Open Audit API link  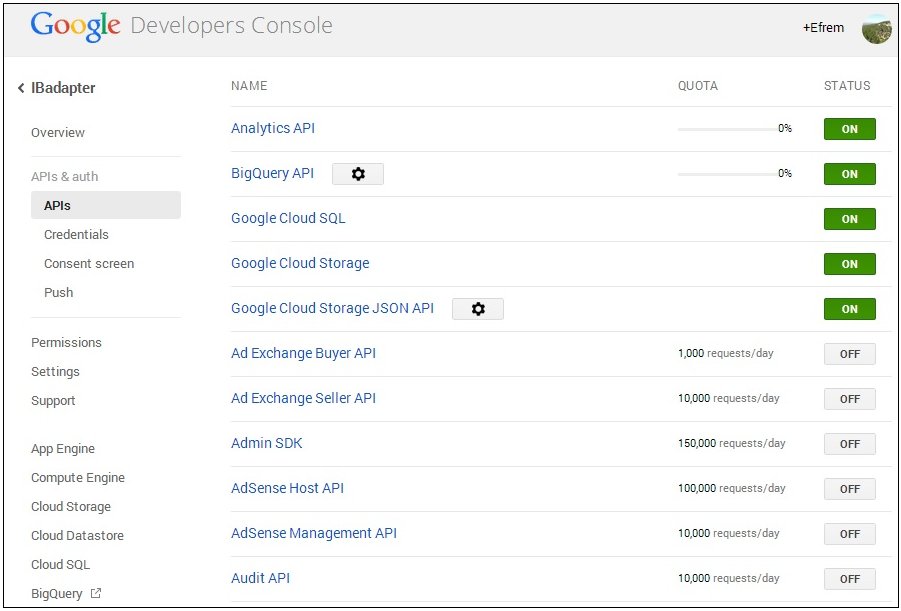coord(260,578)
